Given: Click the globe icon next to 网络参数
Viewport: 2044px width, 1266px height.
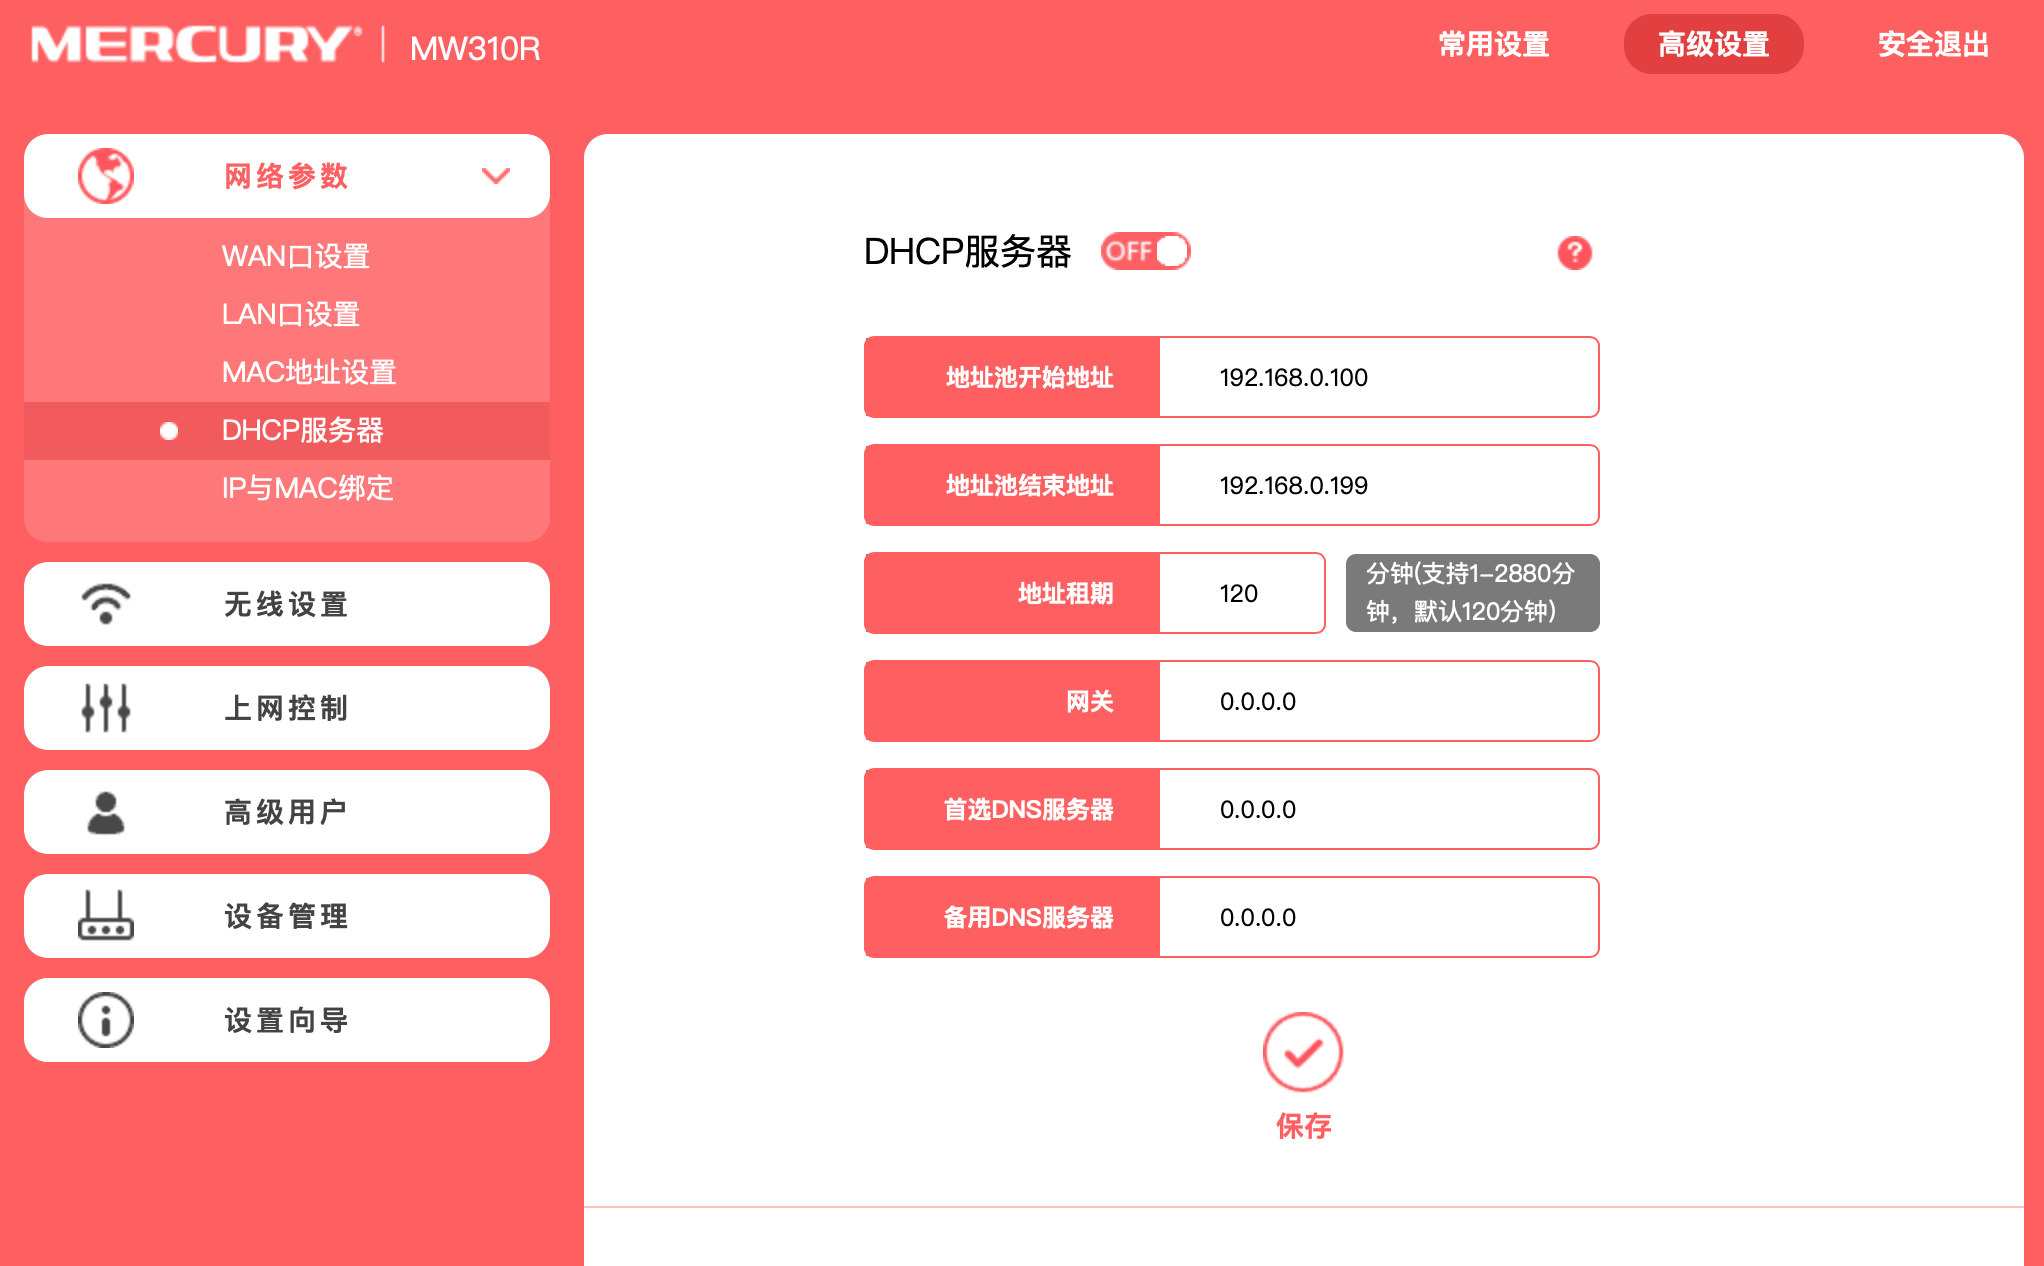Looking at the screenshot, I should click(105, 176).
